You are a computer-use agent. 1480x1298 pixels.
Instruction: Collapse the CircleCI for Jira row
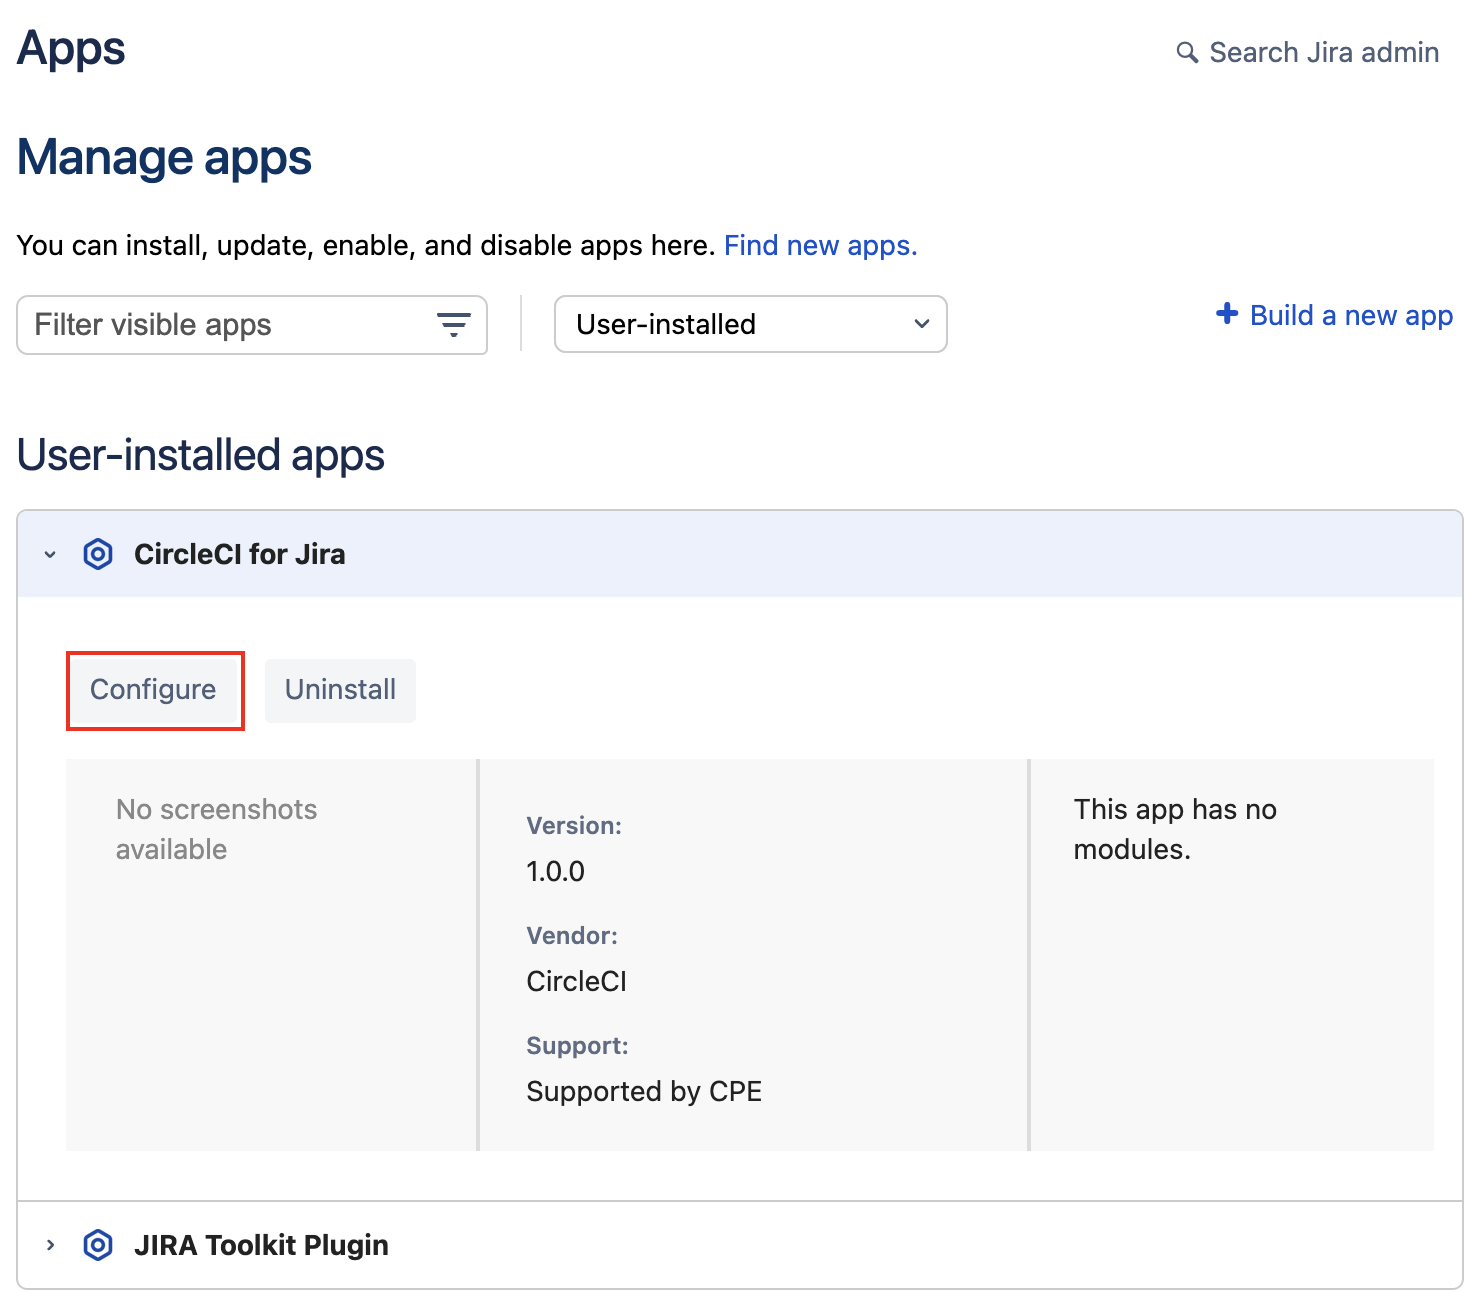click(x=50, y=554)
